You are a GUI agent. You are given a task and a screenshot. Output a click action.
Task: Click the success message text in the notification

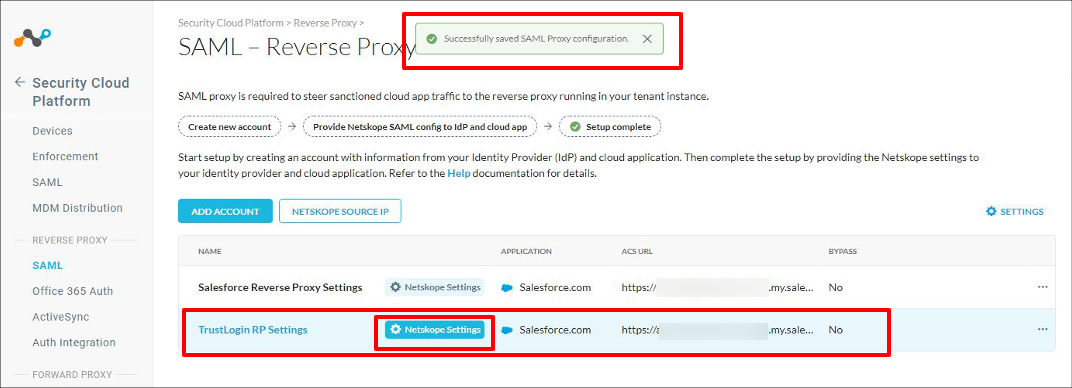point(536,39)
